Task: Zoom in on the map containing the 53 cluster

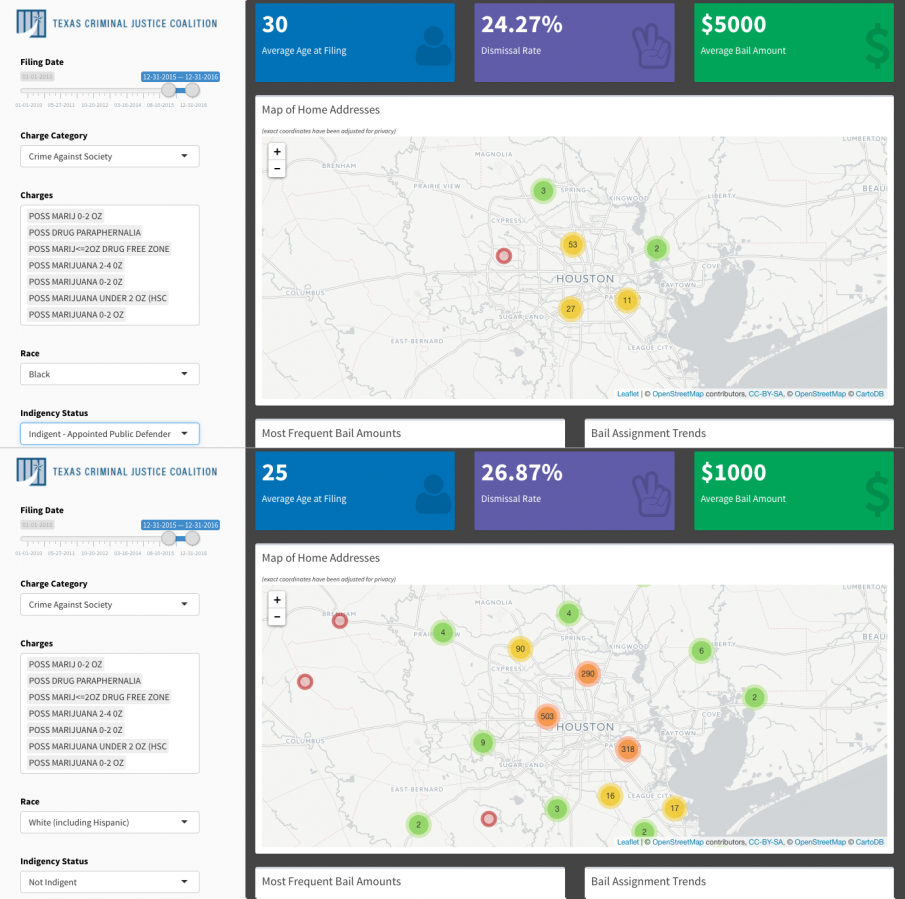Action: [277, 152]
